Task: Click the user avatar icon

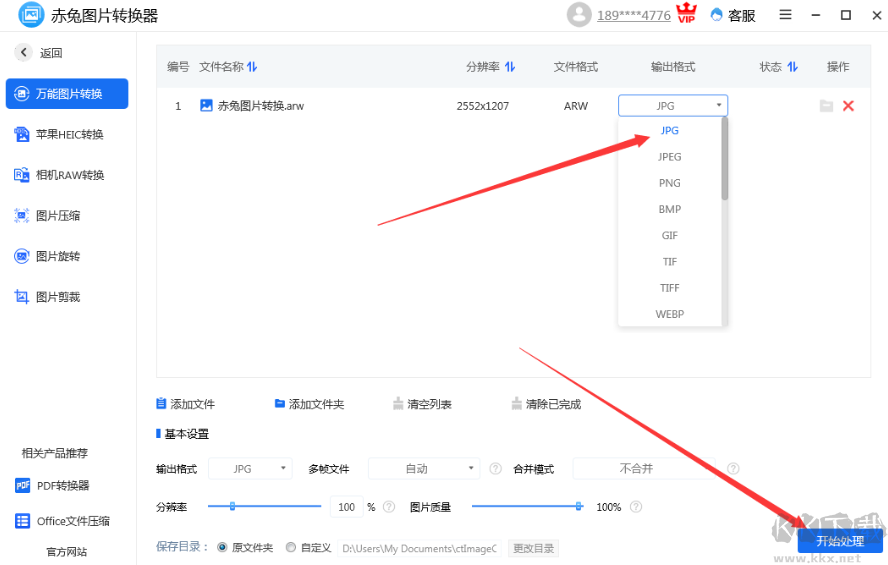Action: pos(579,15)
